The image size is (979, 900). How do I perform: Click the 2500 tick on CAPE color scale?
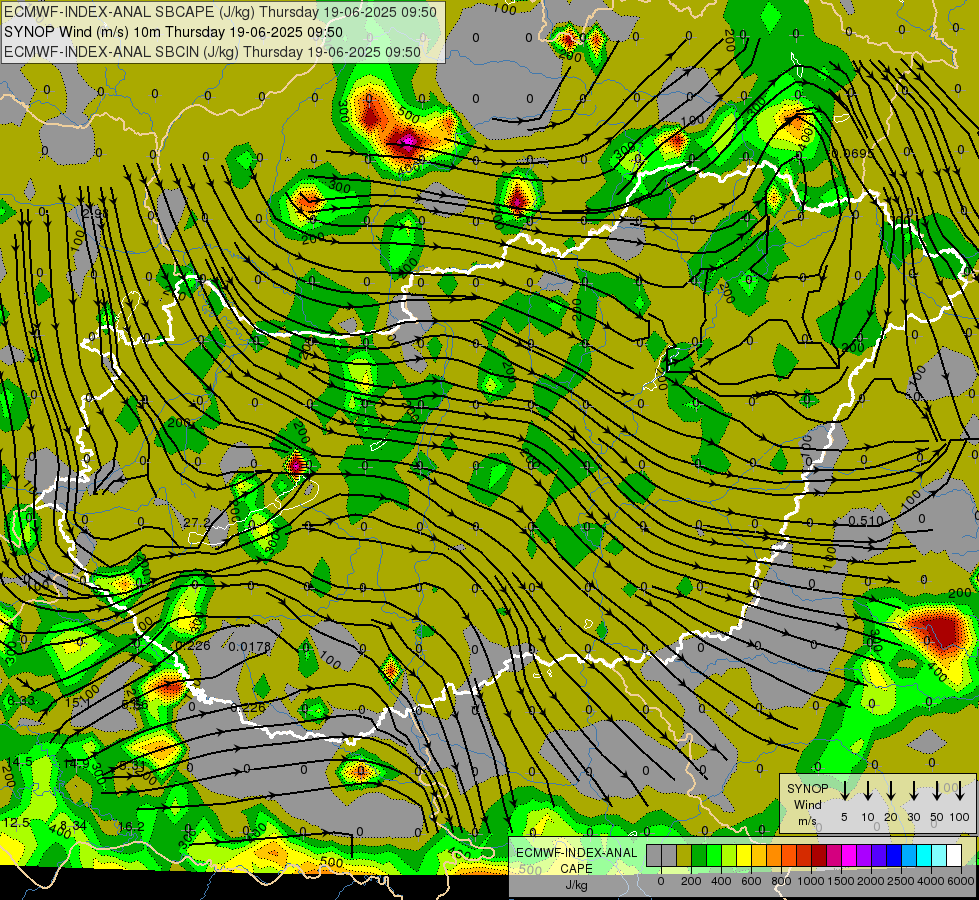click(x=901, y=881)
